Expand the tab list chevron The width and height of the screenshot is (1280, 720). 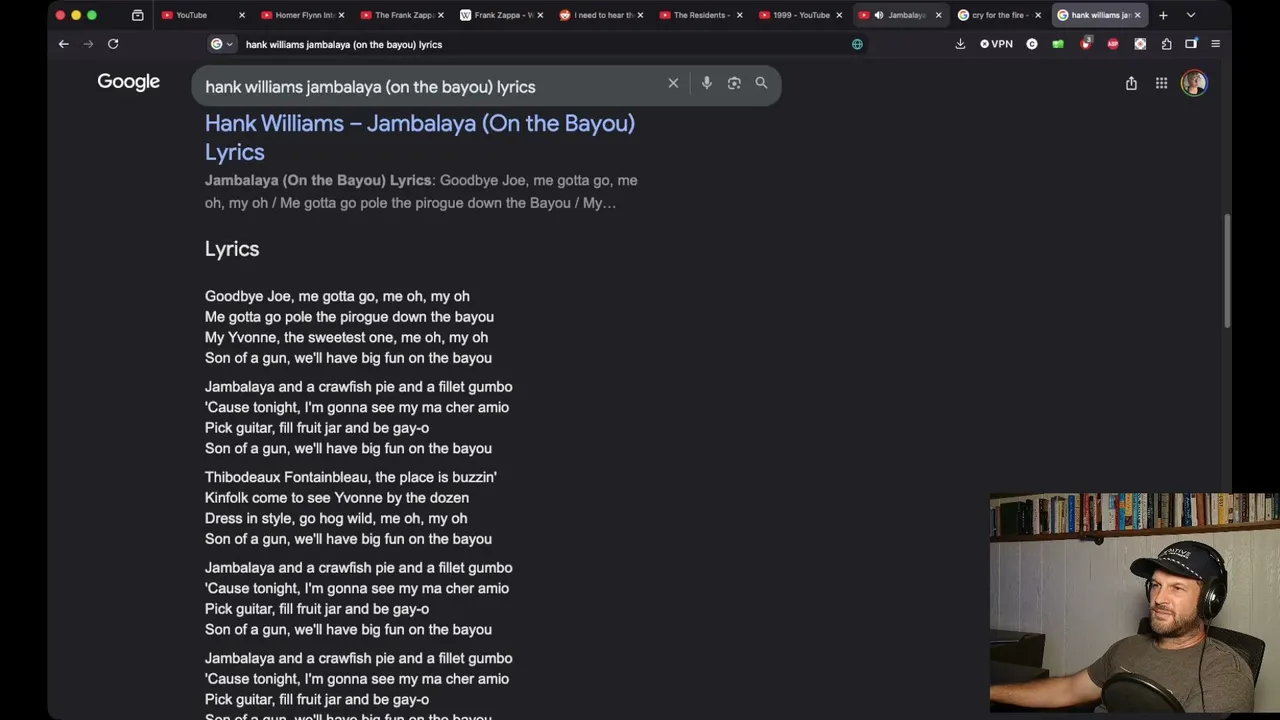pyautogui.click(x=1190, y=15)
